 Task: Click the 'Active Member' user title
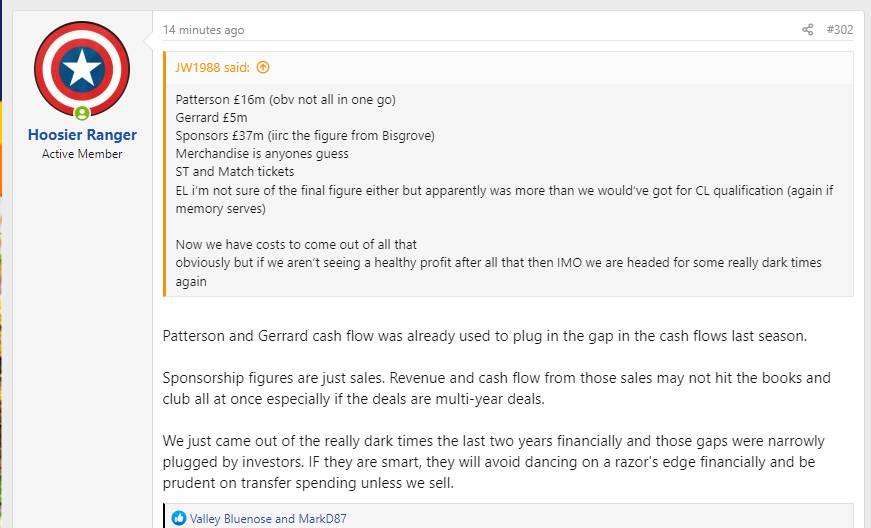(82, 154)
